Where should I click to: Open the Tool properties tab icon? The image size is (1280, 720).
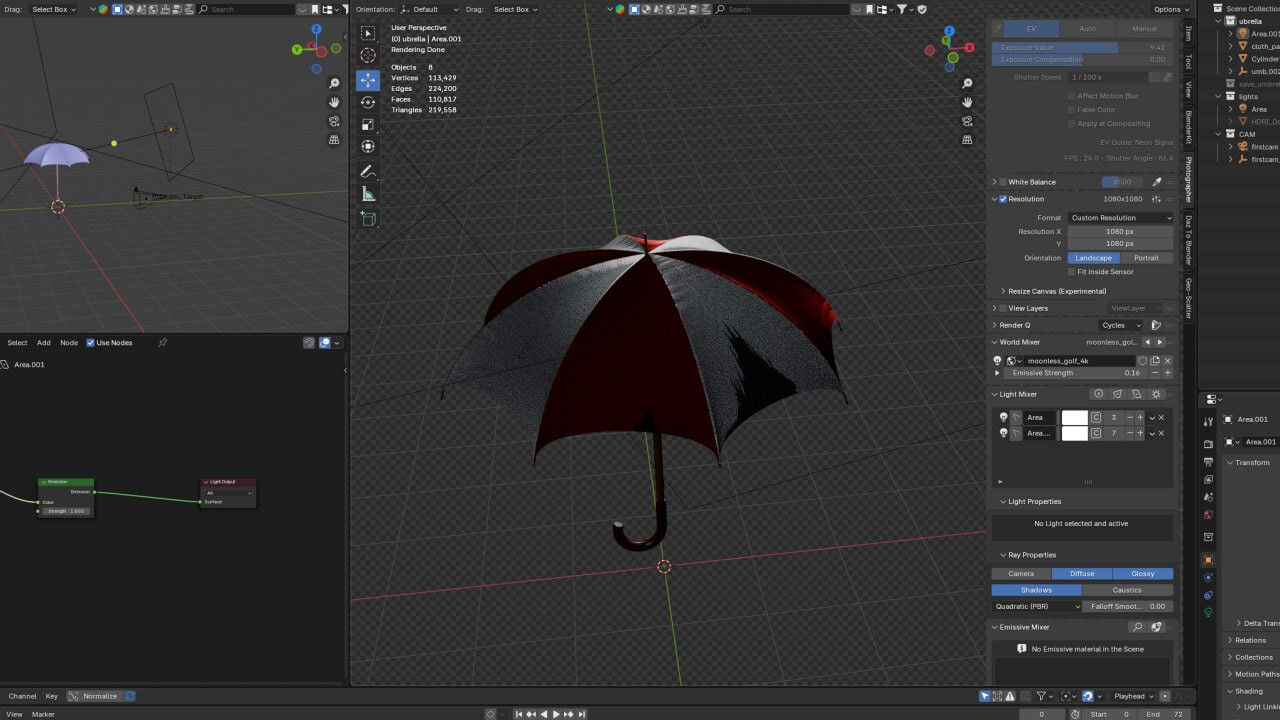[x=1208, y=422]
